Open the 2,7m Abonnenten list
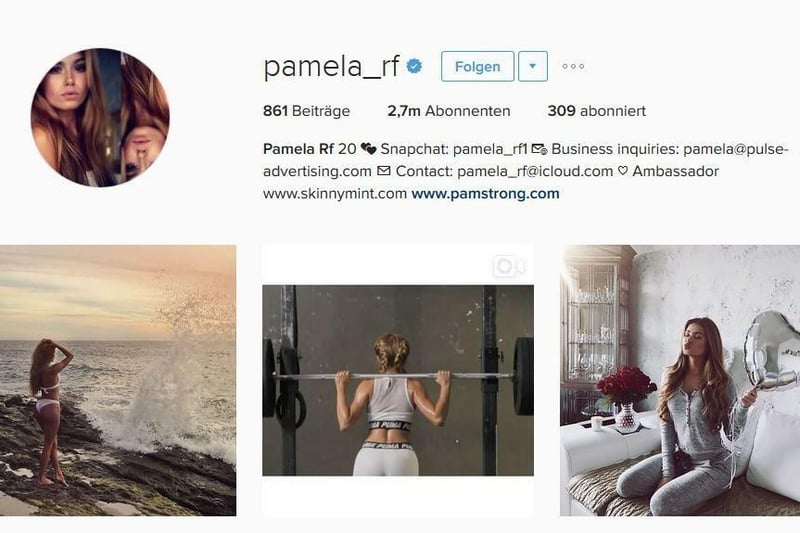The height and width of the screenshot is (533, 800). tap(448, 111)
